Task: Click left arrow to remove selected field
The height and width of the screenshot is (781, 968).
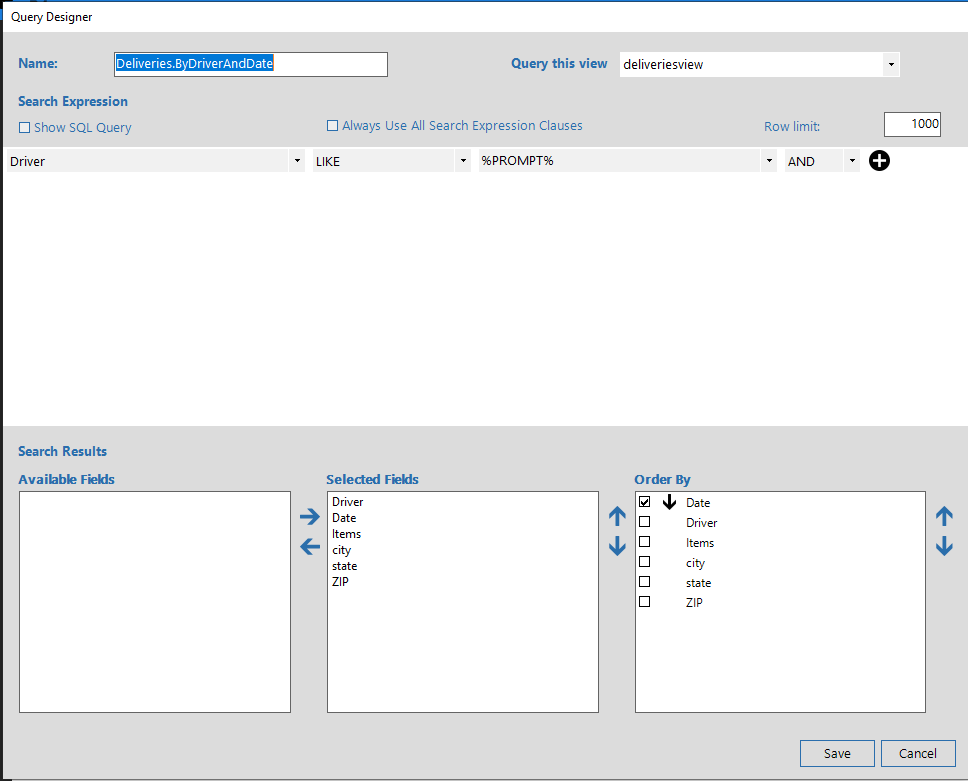Action: (x=310, y=546)
